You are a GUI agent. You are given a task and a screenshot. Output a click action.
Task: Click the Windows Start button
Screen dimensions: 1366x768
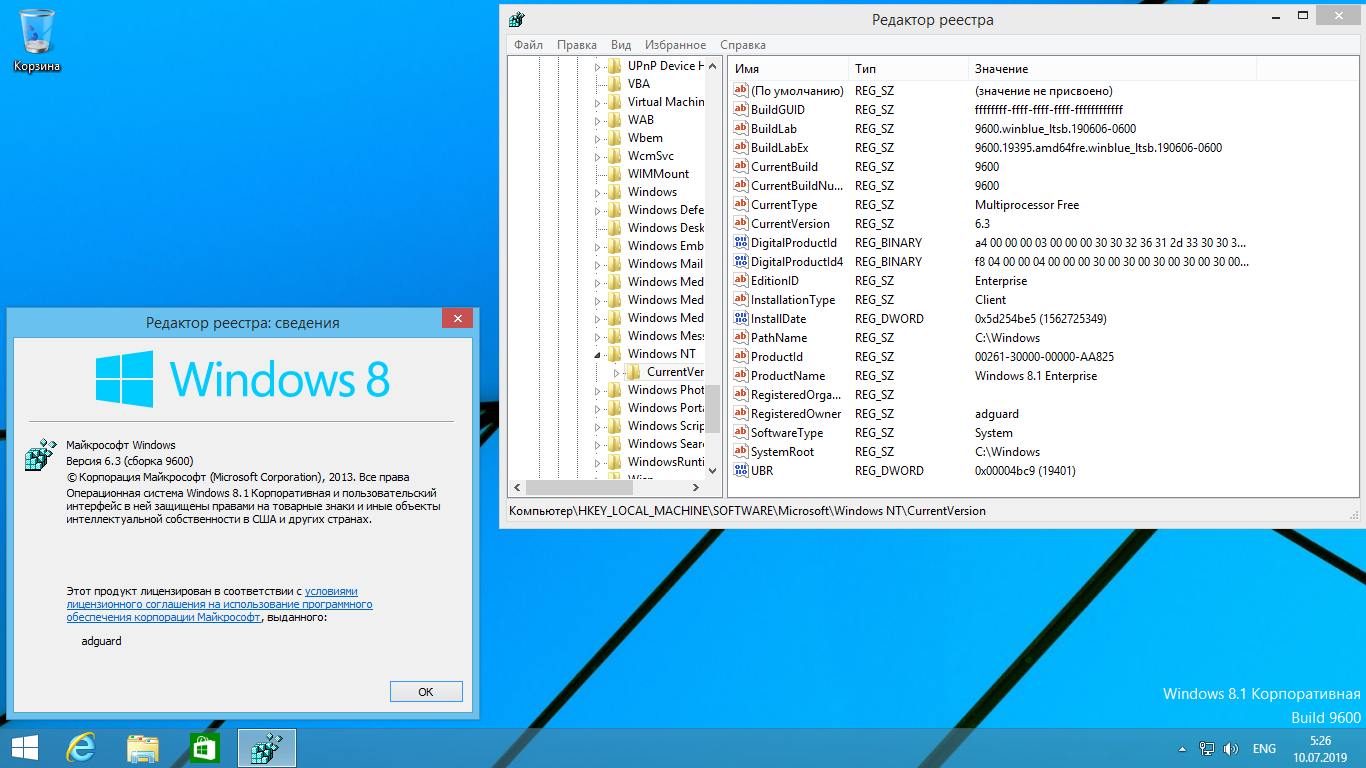tap(24, 748)
